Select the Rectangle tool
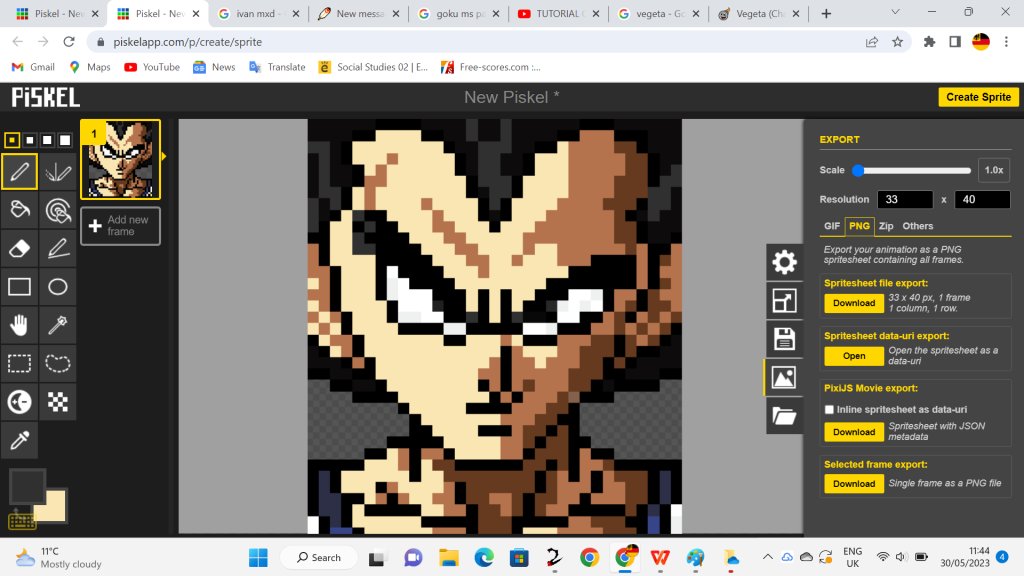Screen dimensions: 1024x576 (20, 287)
